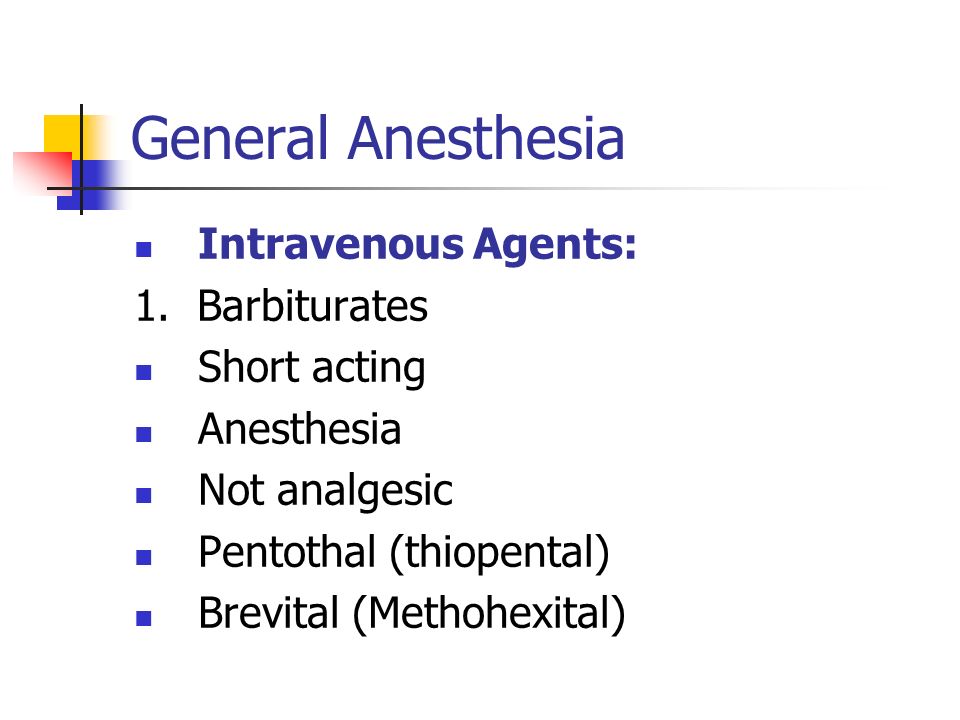
Task: Select the Not analgesic line
Action: (x=325, y=491)
